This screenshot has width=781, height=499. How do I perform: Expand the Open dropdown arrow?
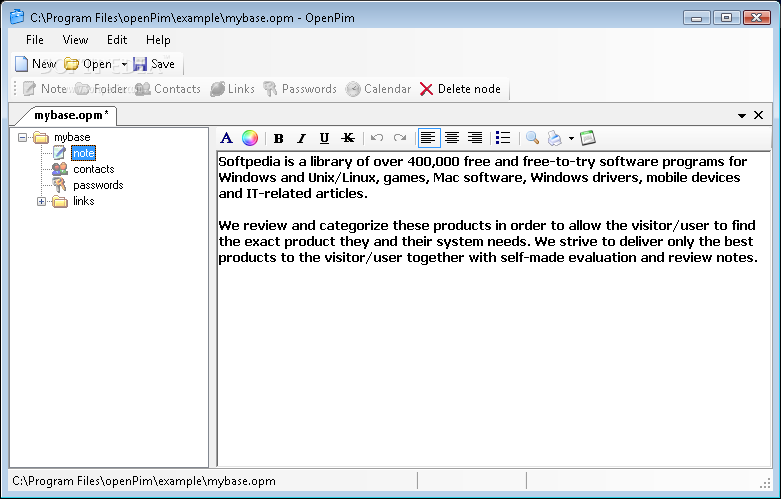coord(124,64)
